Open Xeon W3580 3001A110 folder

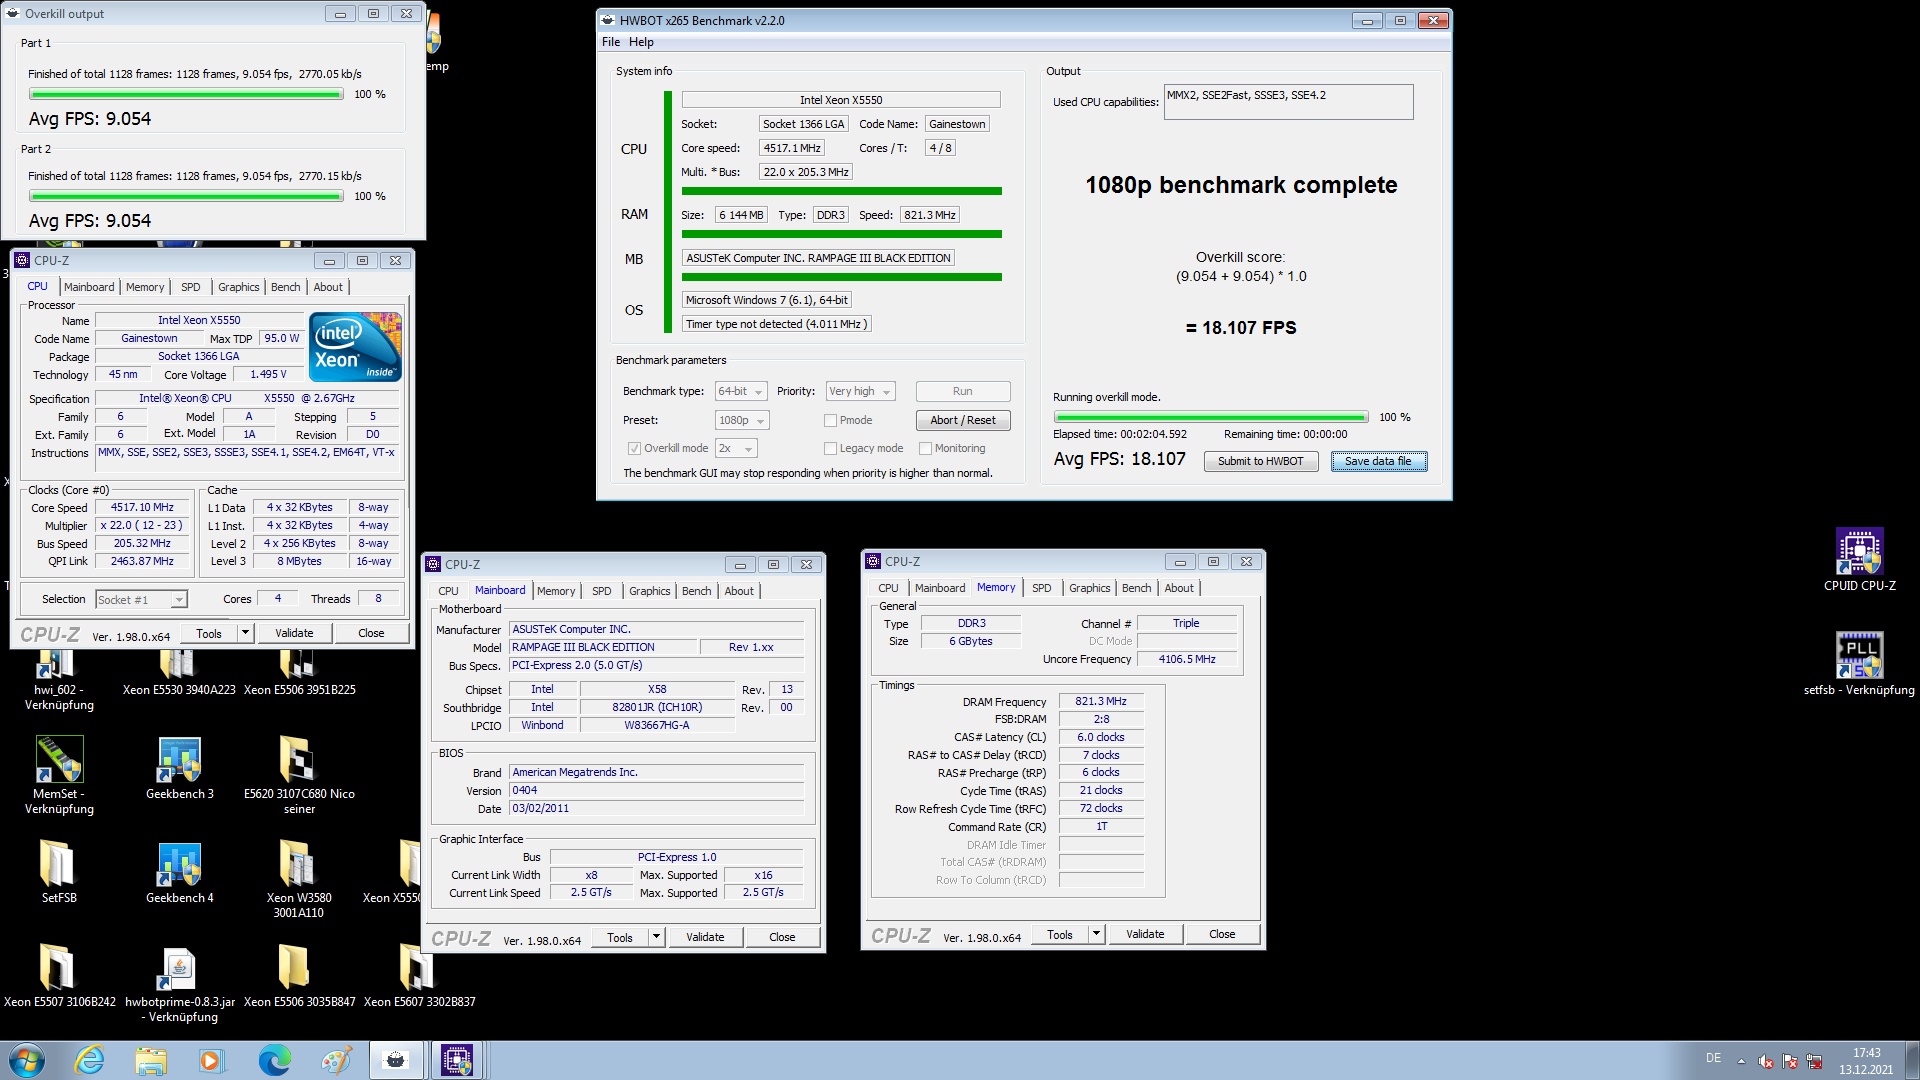[x=299, y=880]
